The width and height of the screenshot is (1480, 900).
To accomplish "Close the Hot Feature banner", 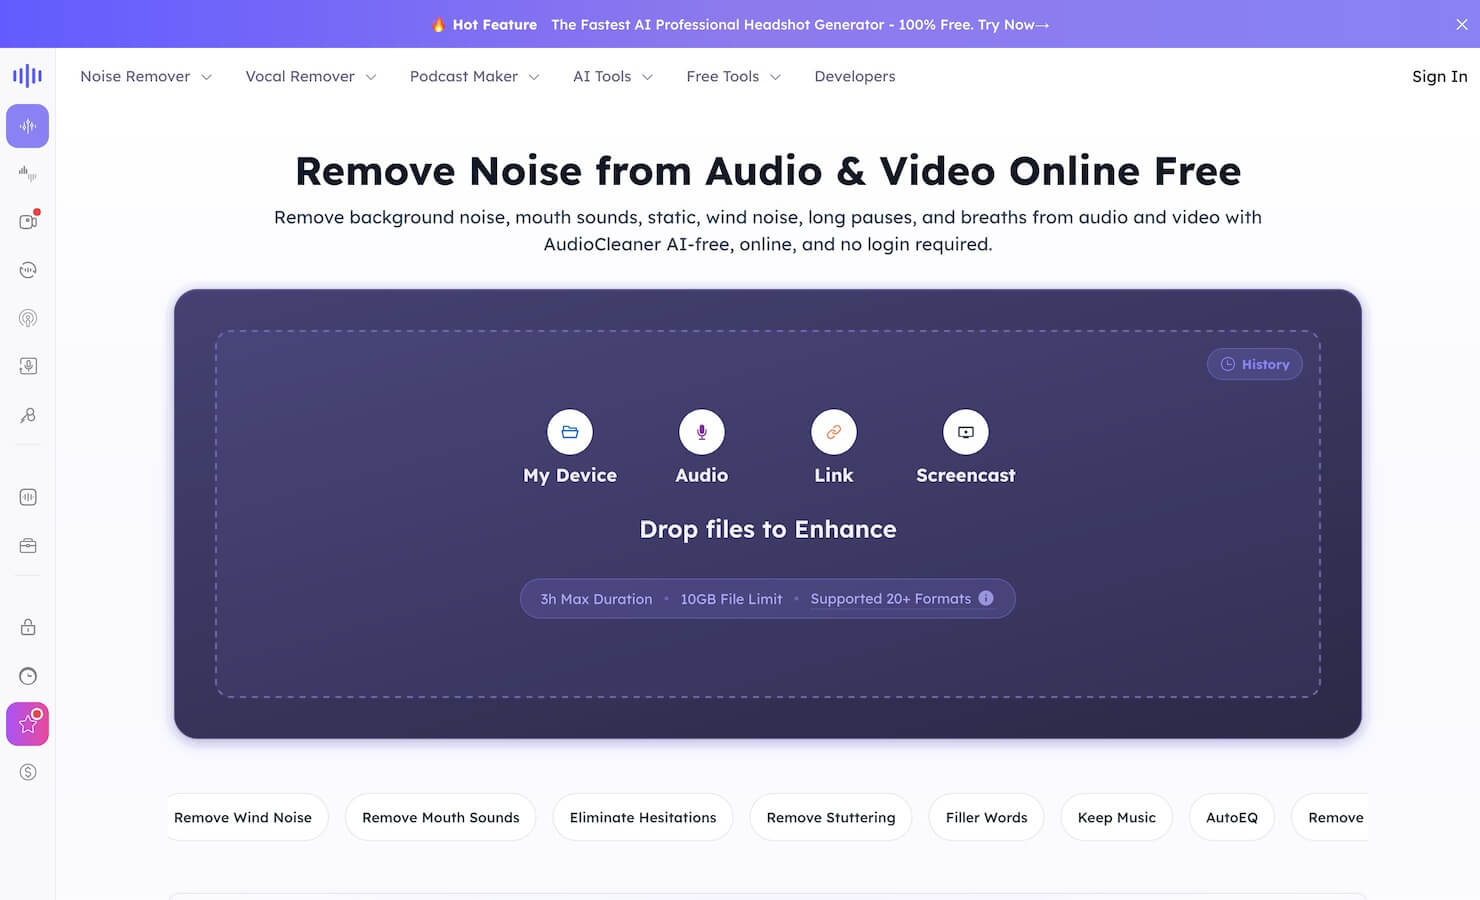I will coord(1462,24).
